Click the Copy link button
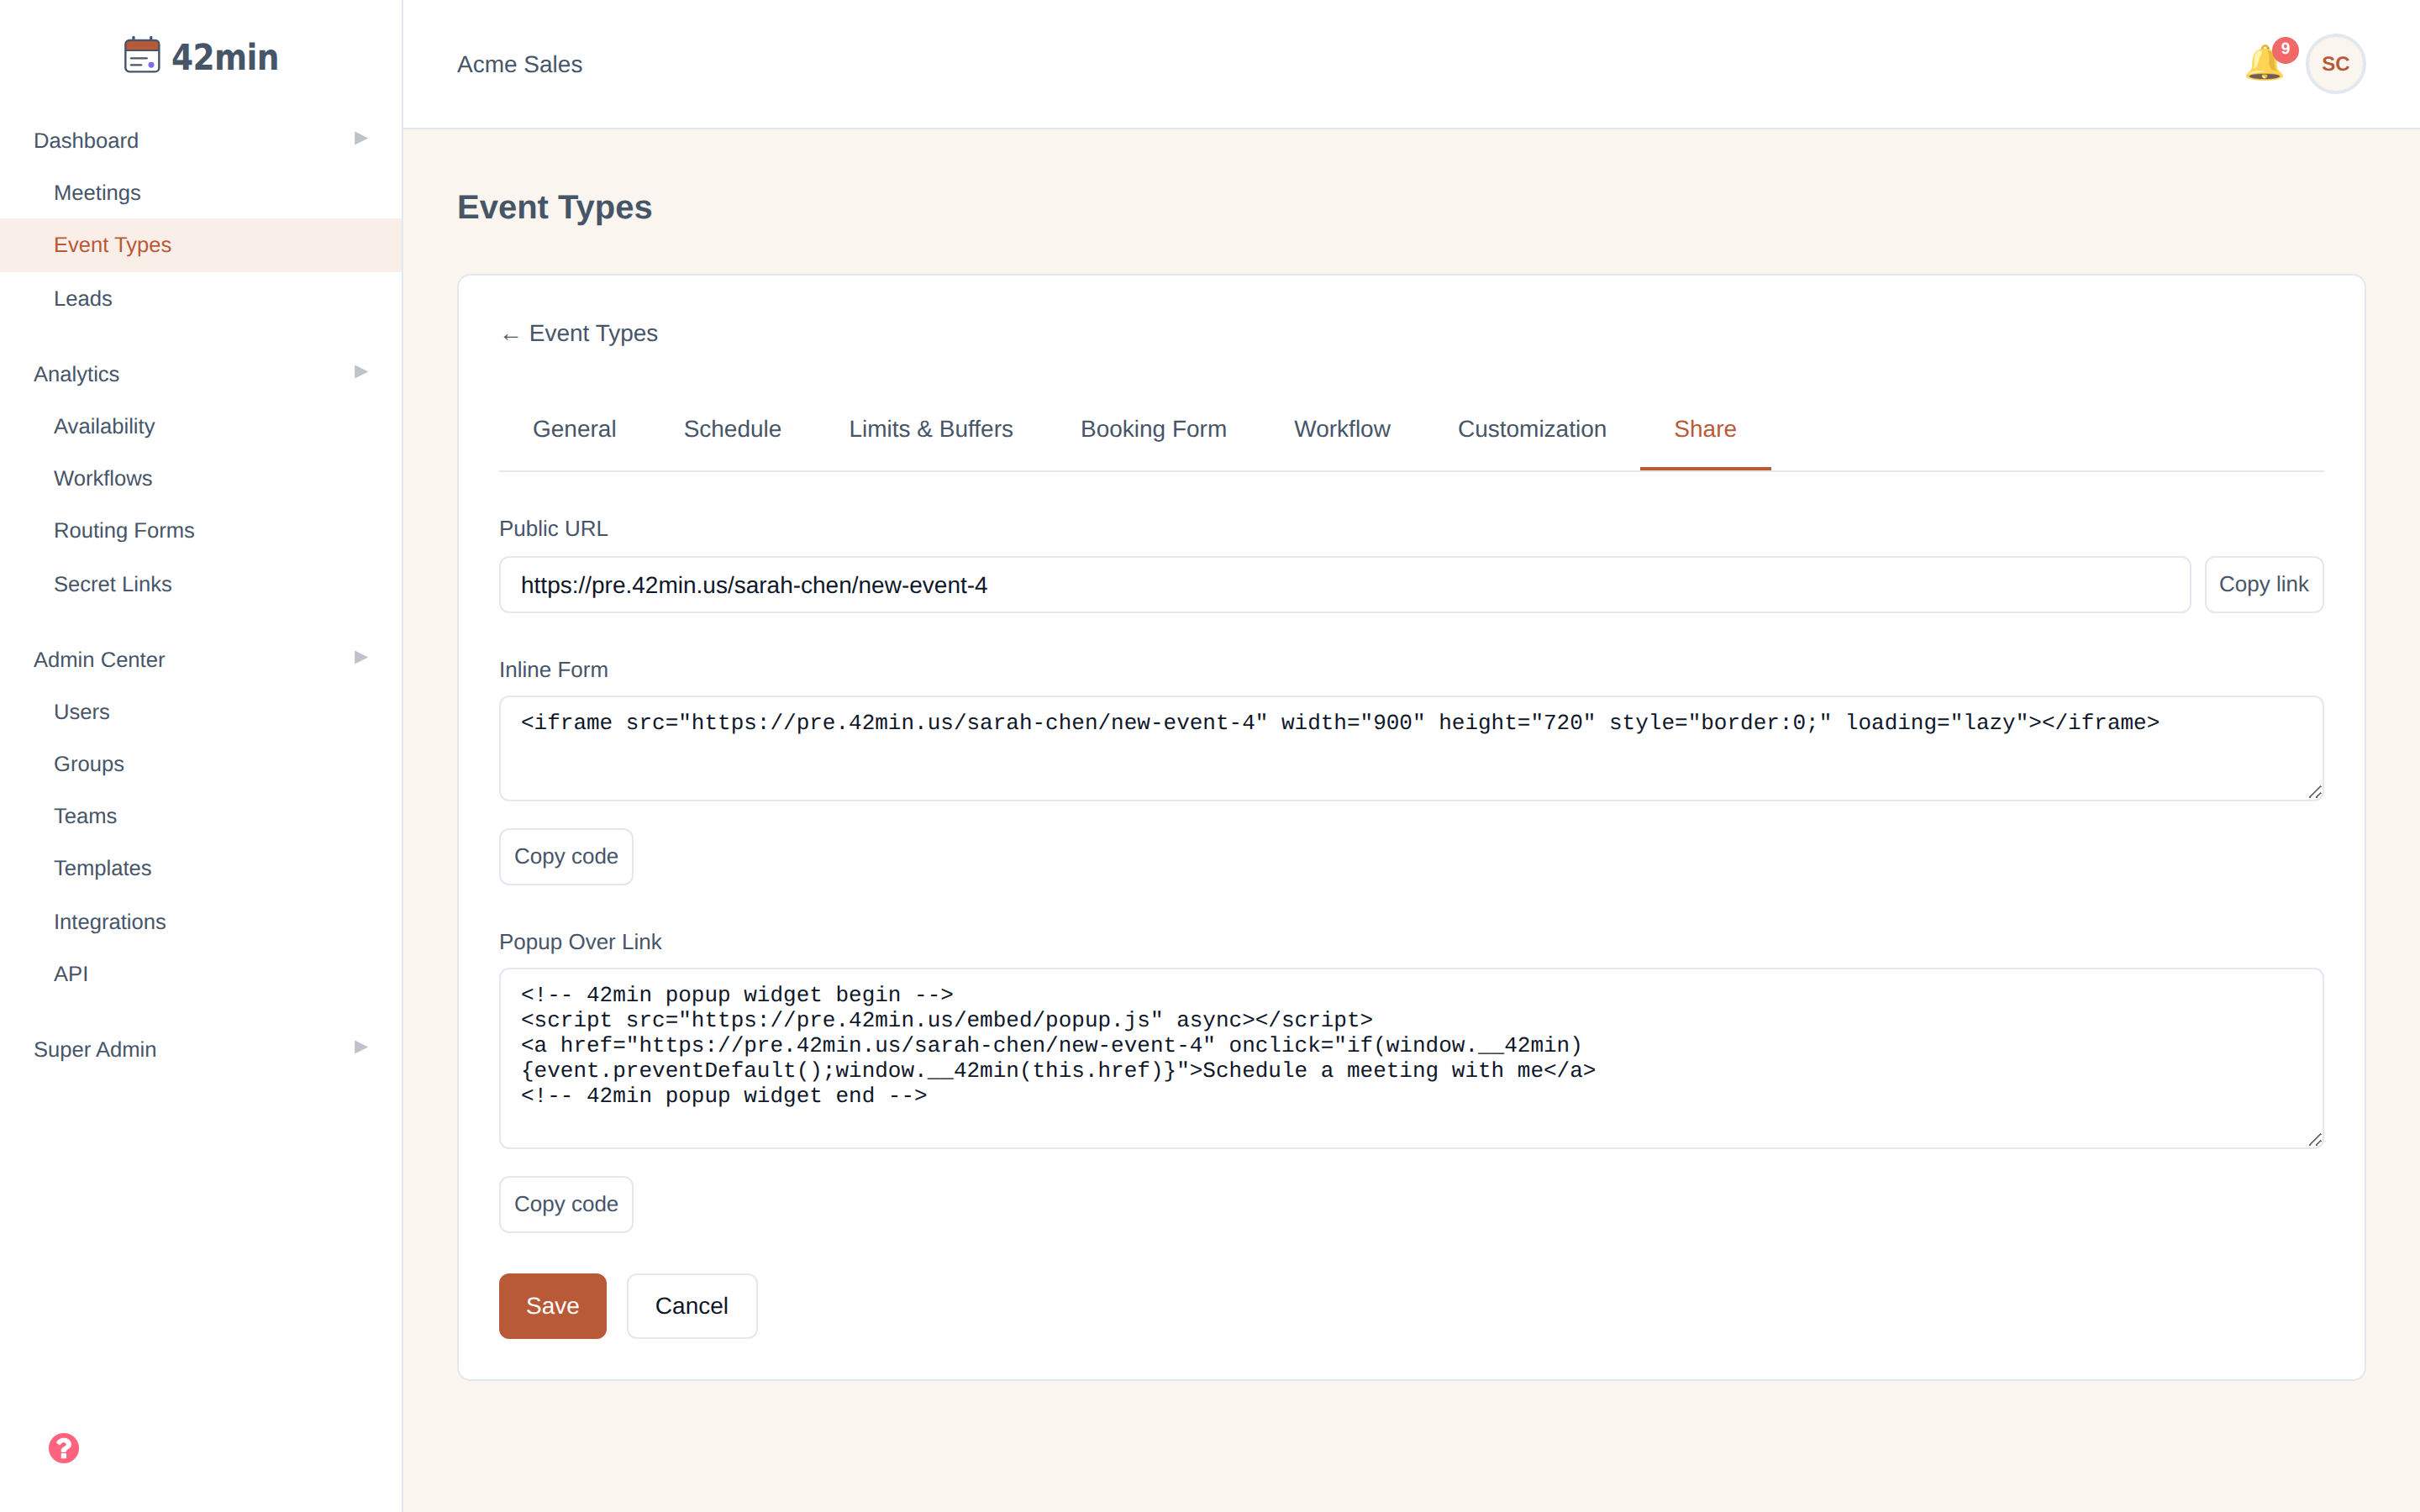 tap(2263, 584)
